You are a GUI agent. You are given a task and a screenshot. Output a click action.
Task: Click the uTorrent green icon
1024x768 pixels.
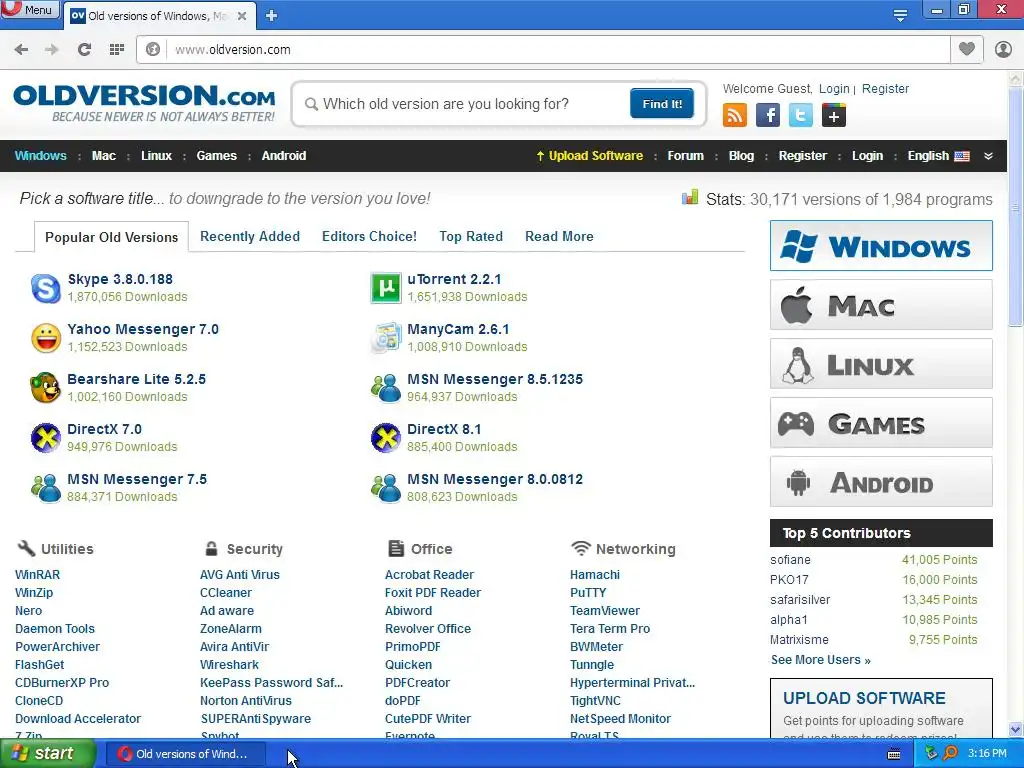click(x=386, y=288)
